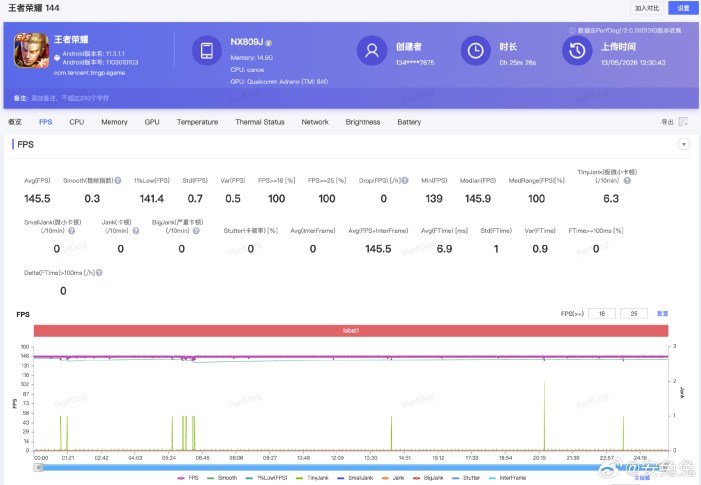This screenshot has height=485, width=701.
Task: Click the 加入对比 compare button
Action: coord(647,8)
